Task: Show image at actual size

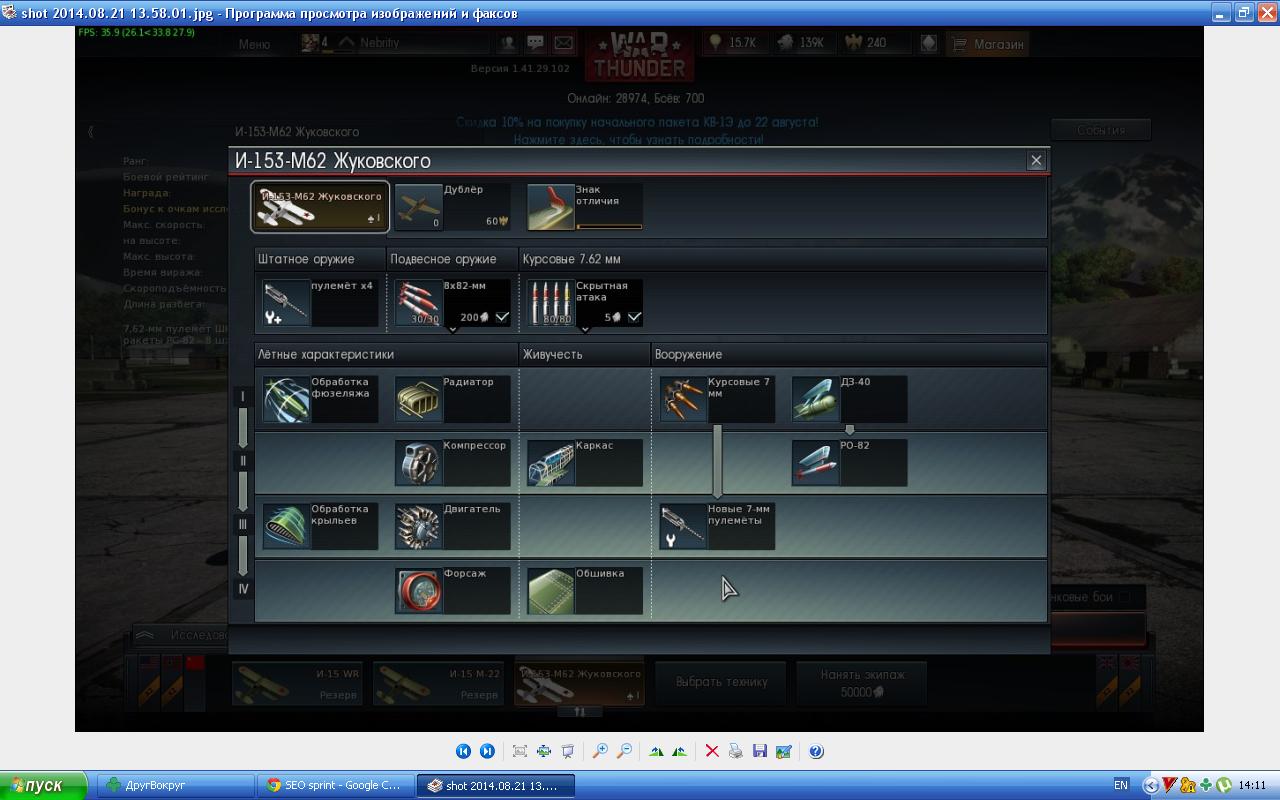Action: [544, 752]
